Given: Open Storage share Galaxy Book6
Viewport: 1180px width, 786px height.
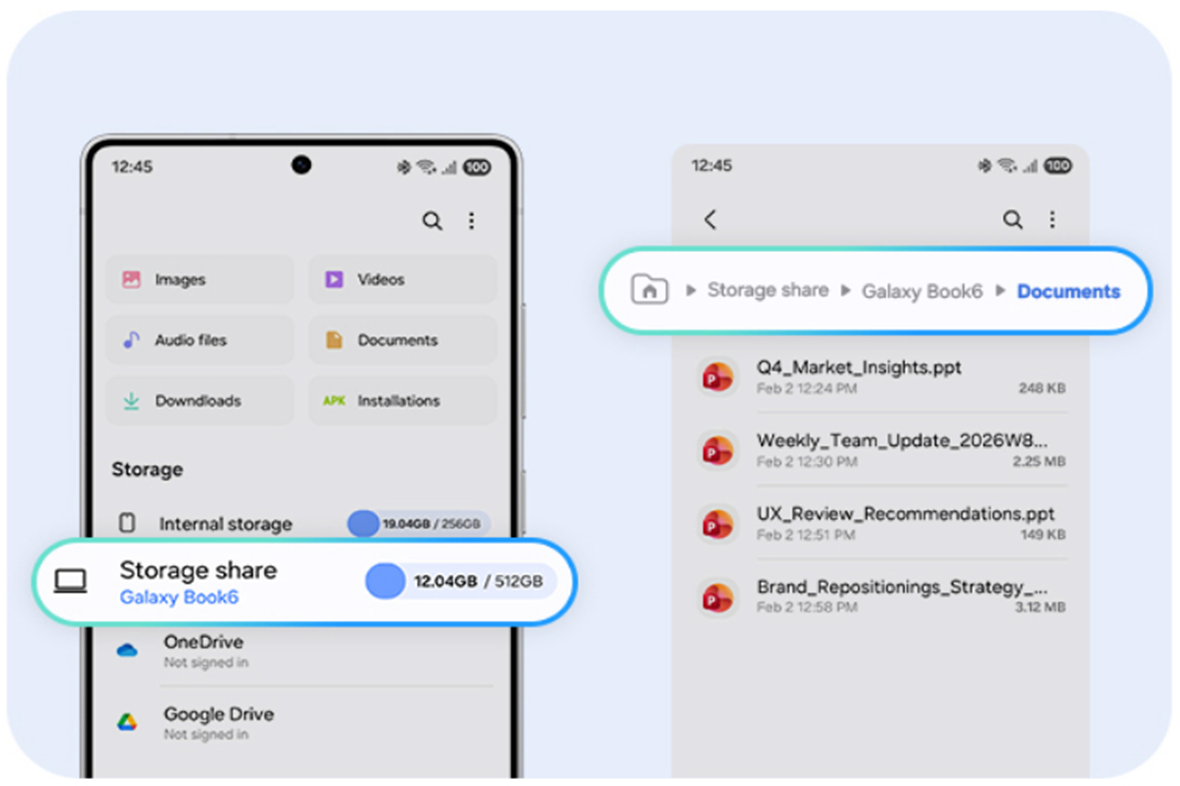Looking at the screenshot, I should click(304, 582).
